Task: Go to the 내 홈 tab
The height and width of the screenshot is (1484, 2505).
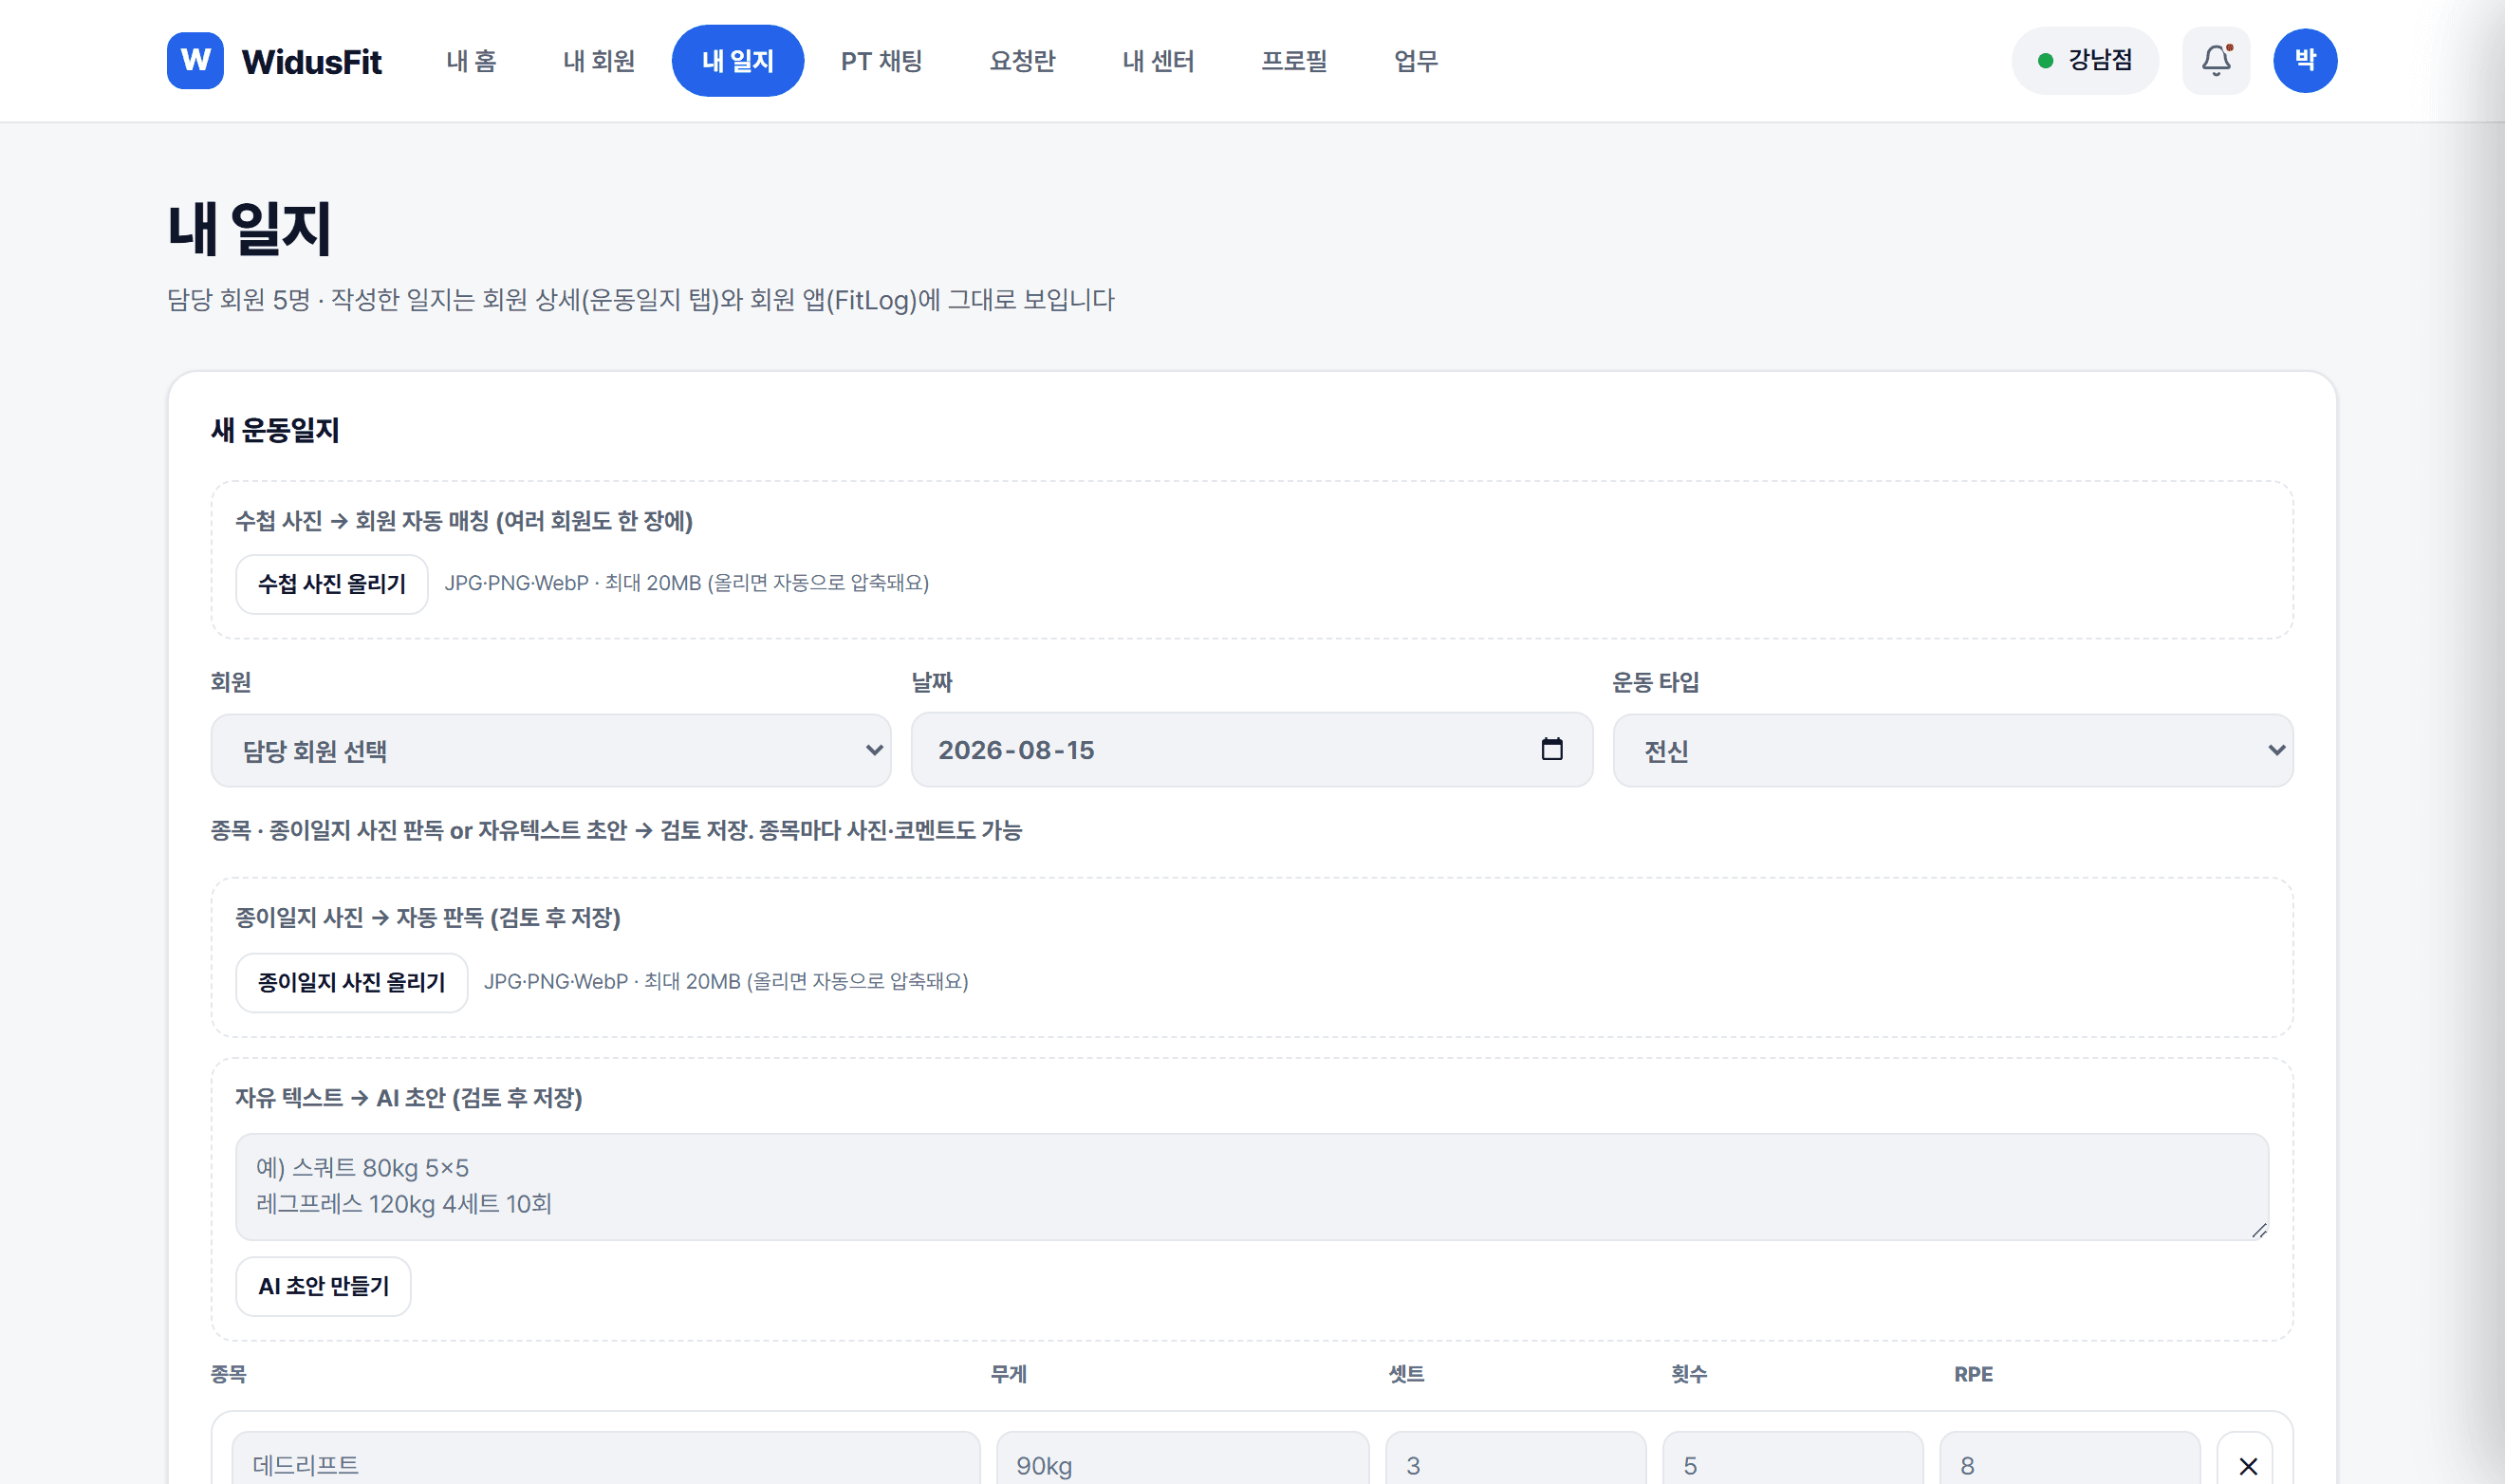Action: click(x=471, y=61)
